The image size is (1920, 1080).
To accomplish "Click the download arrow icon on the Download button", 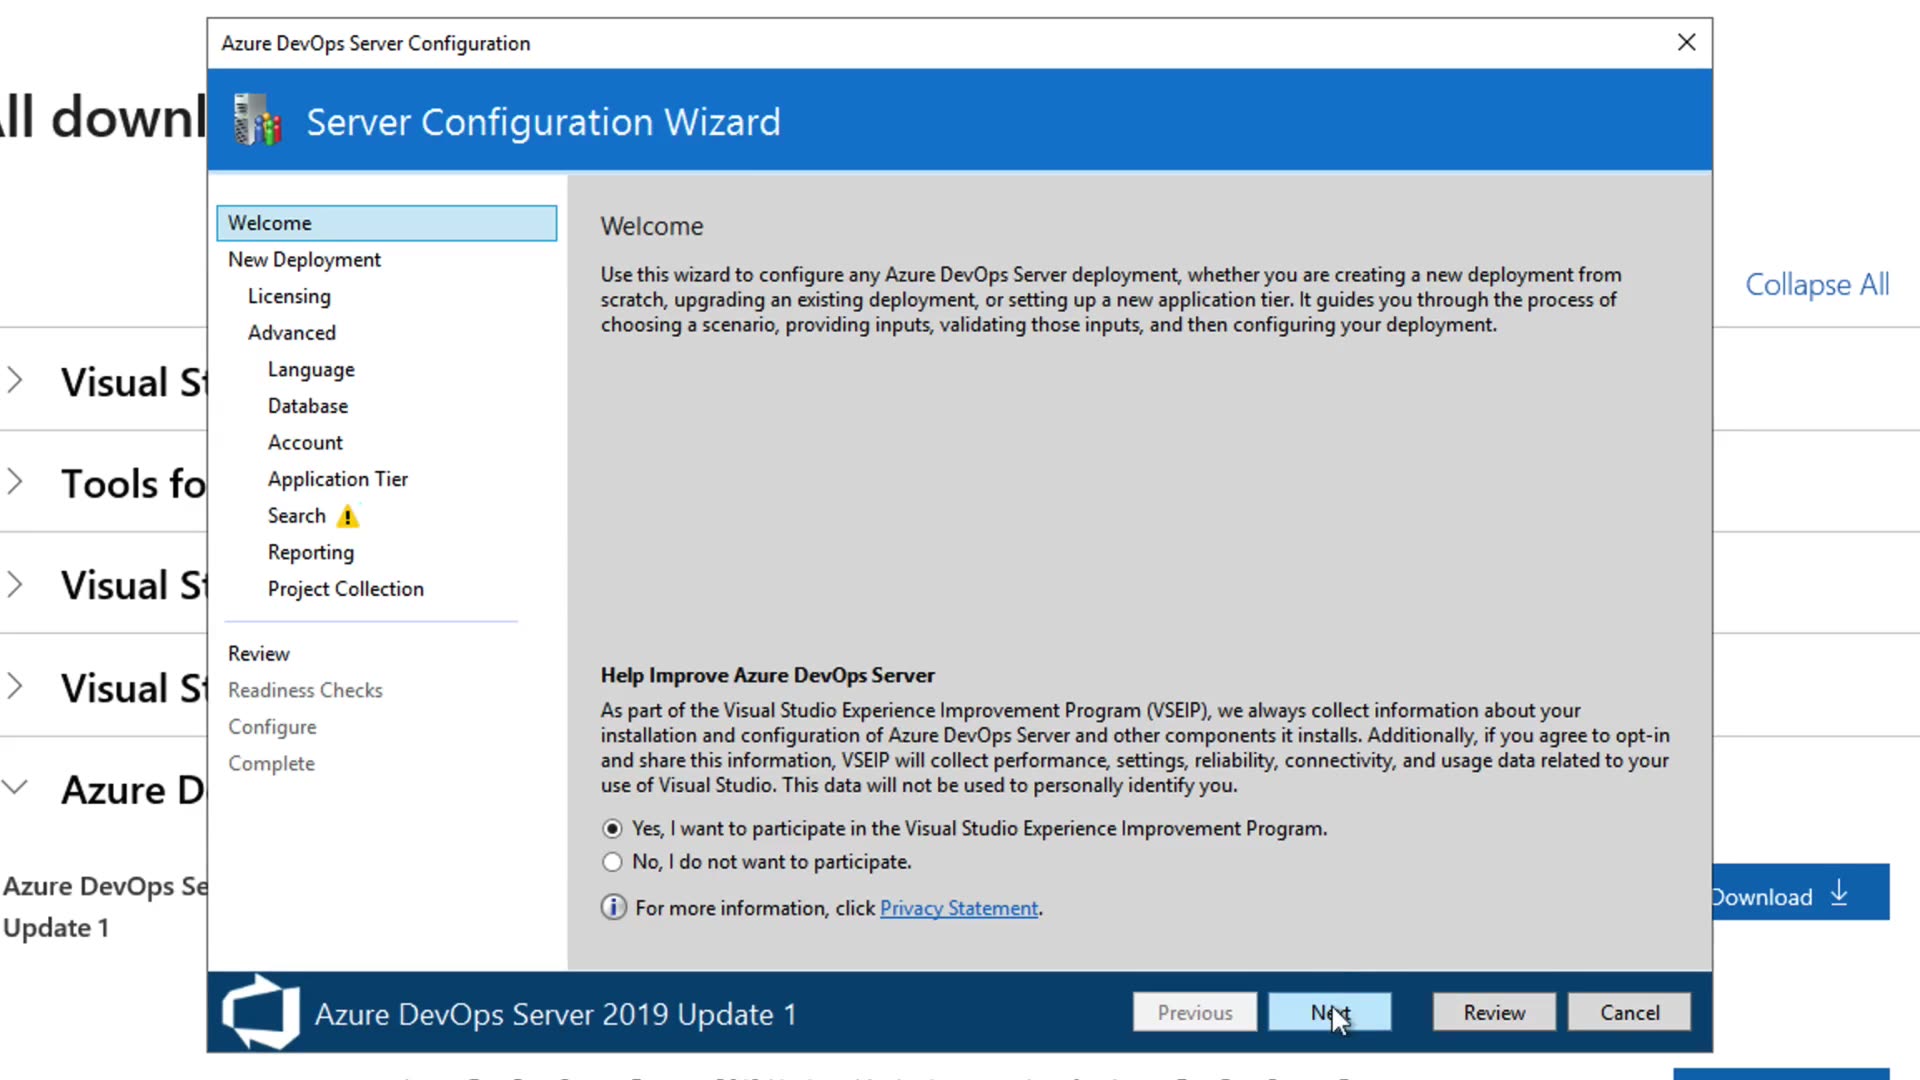I will 1839,893.
